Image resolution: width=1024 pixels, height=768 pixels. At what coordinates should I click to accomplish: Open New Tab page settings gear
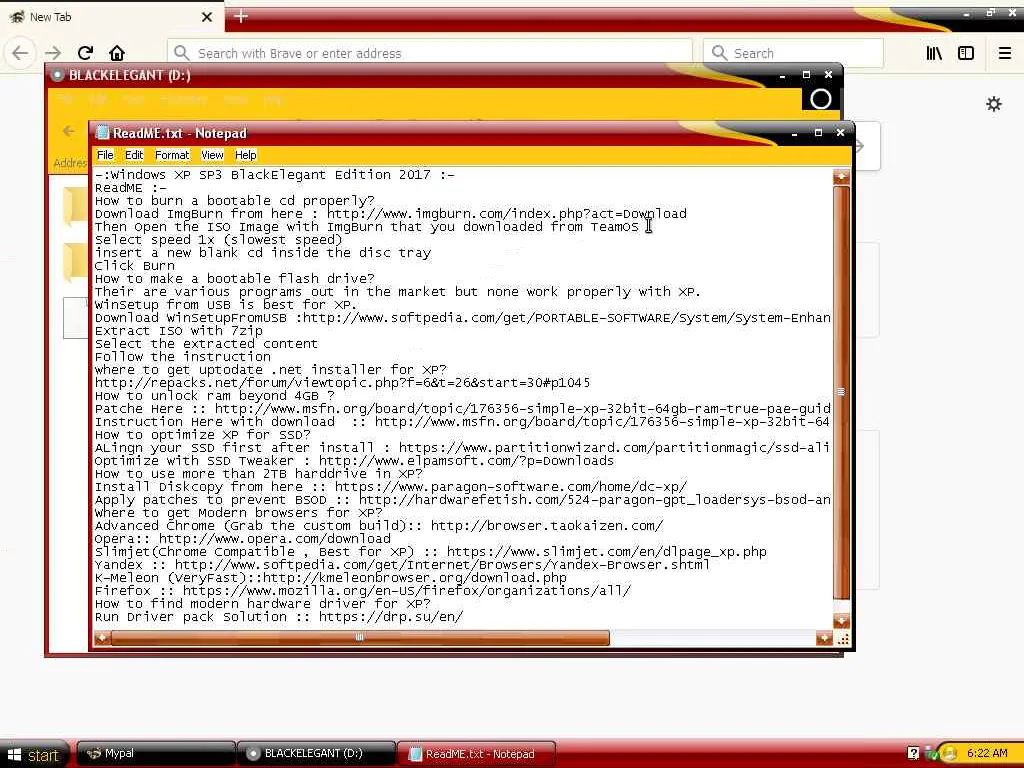coord(993,104)
